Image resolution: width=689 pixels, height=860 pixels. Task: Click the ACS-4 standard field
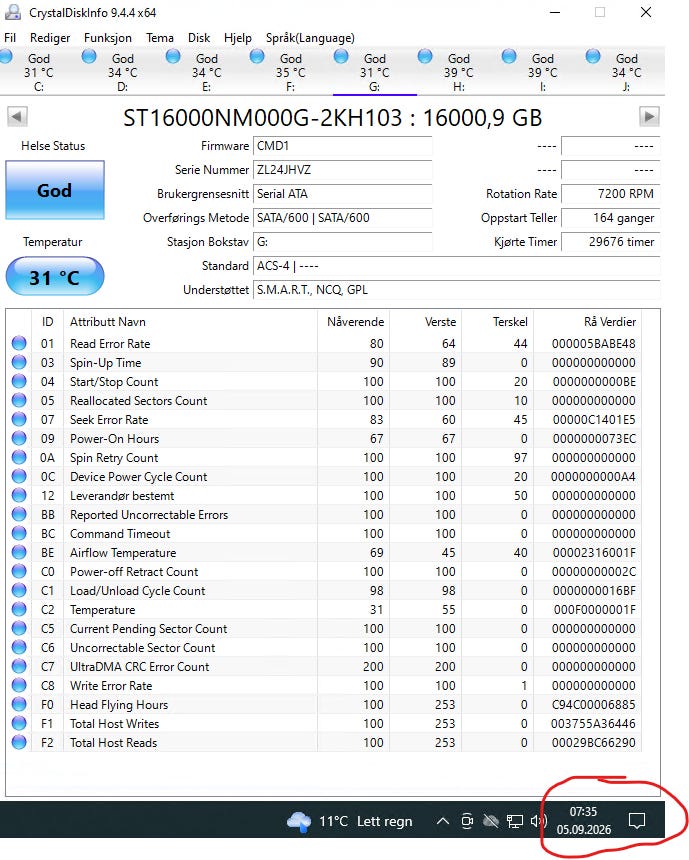click(456, 266)
